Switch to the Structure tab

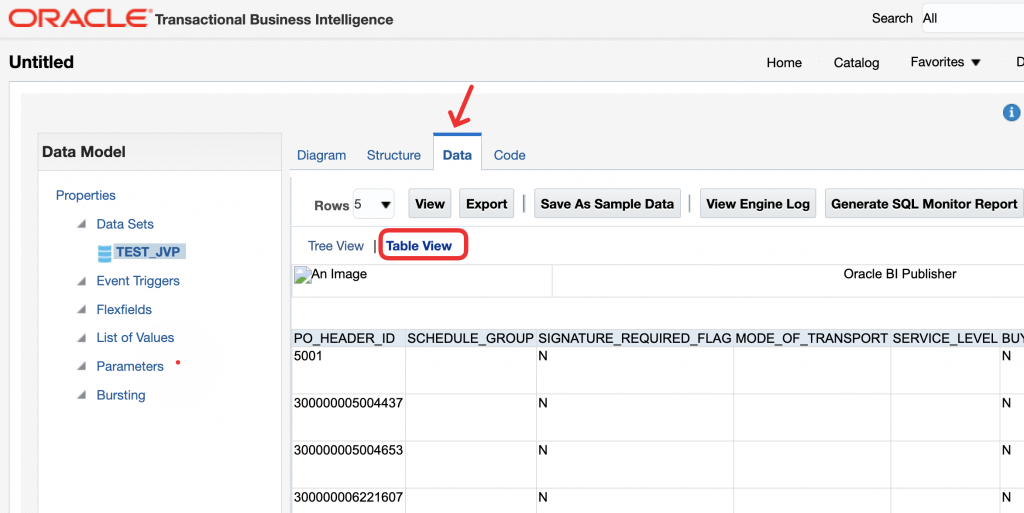point(393,155)
